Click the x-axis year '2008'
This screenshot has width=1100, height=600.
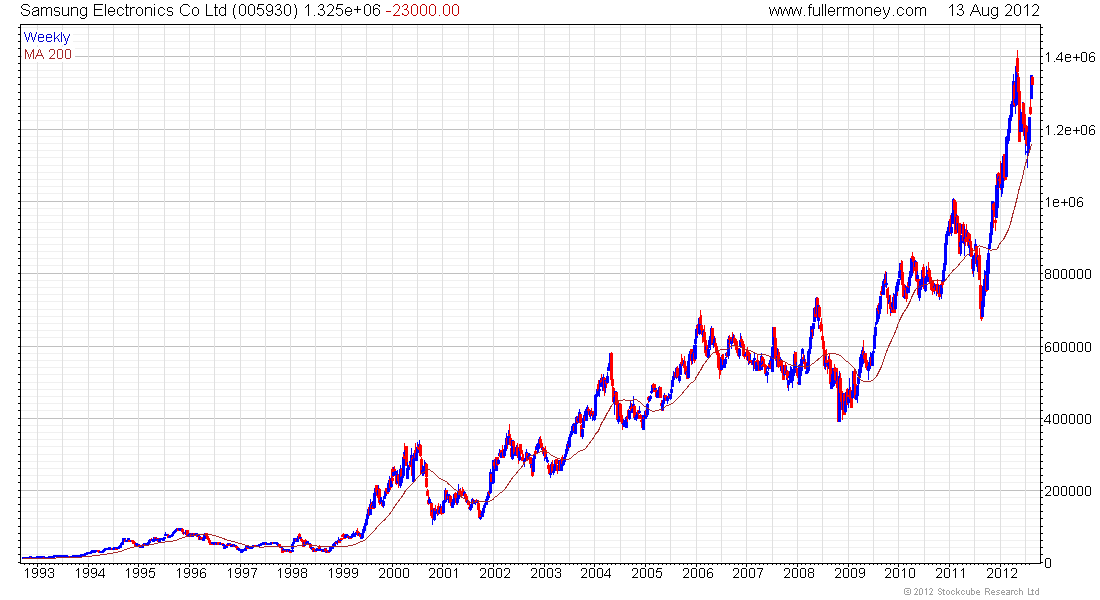799,573
